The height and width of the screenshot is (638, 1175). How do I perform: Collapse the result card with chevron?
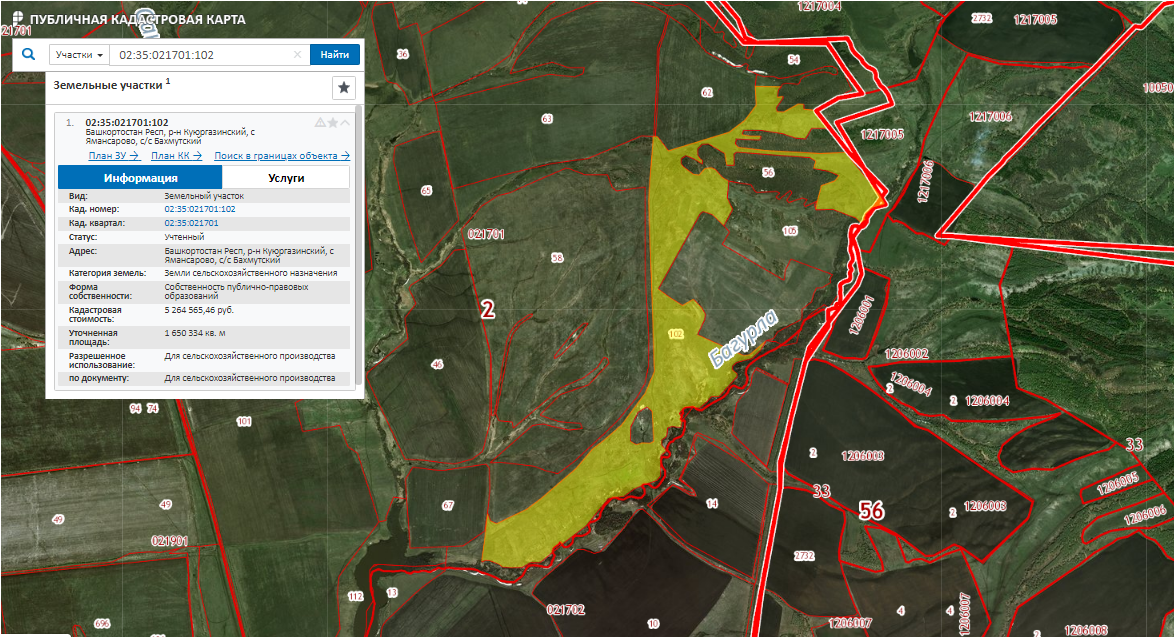[346, 123]
